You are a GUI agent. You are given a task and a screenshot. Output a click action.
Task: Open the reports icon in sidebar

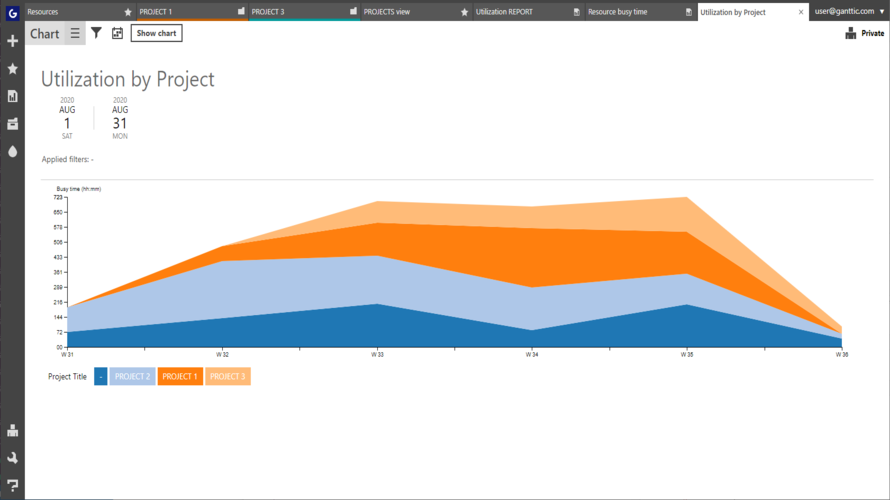pos(12,96)
